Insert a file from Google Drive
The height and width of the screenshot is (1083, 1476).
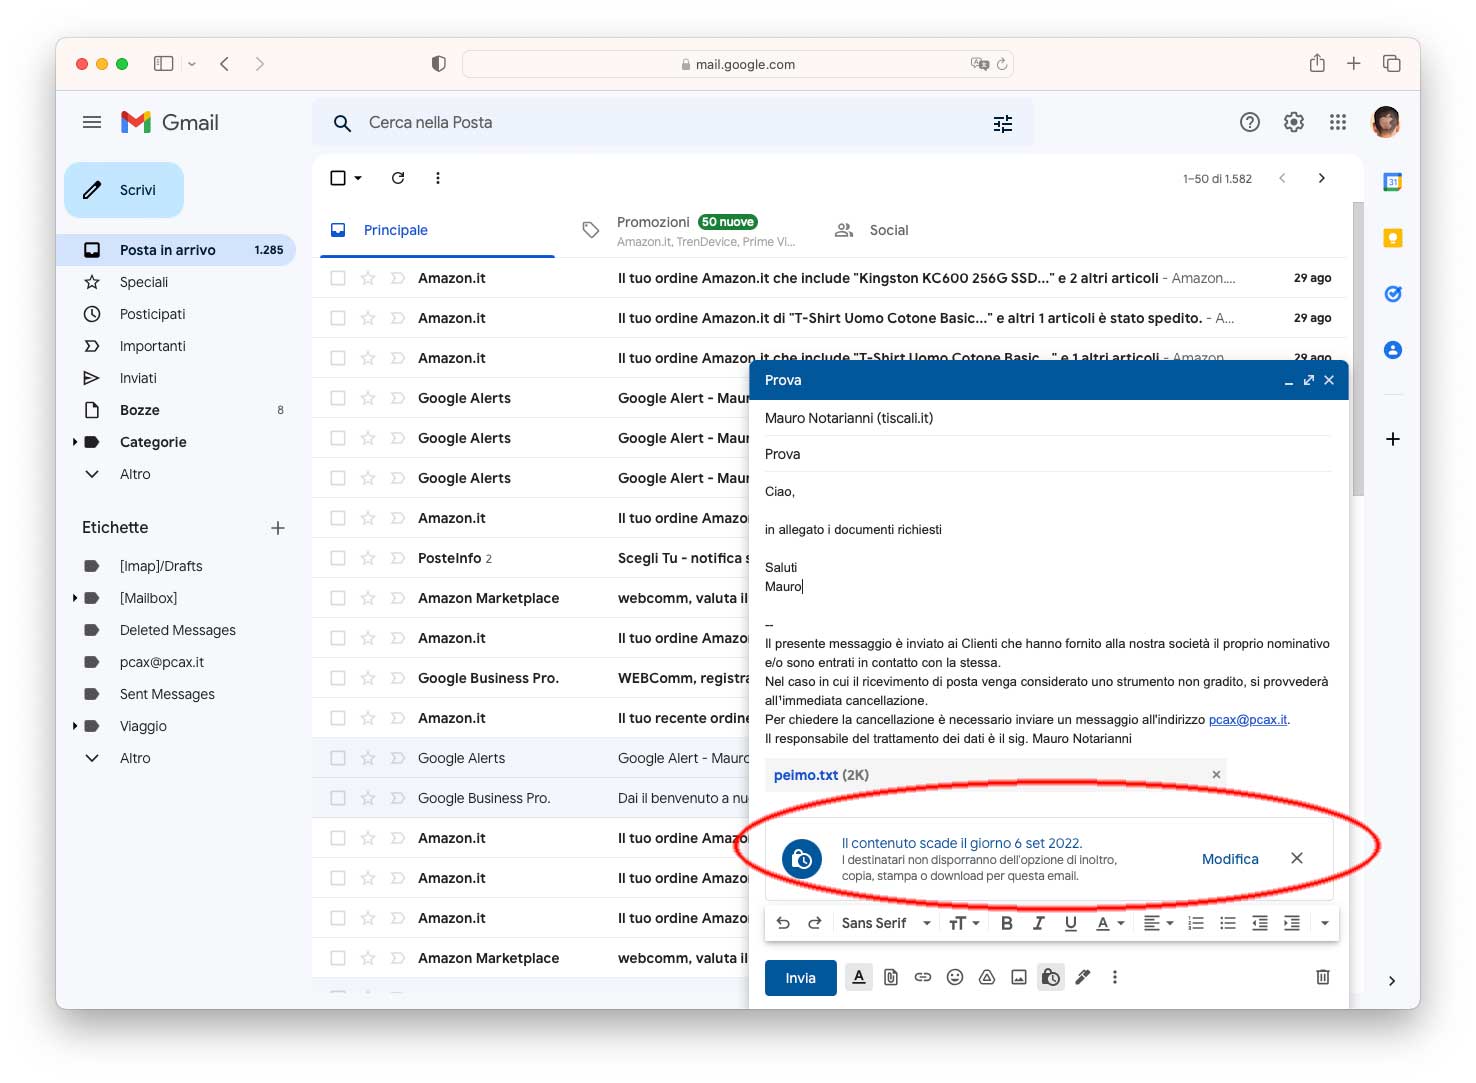[987, 977]
